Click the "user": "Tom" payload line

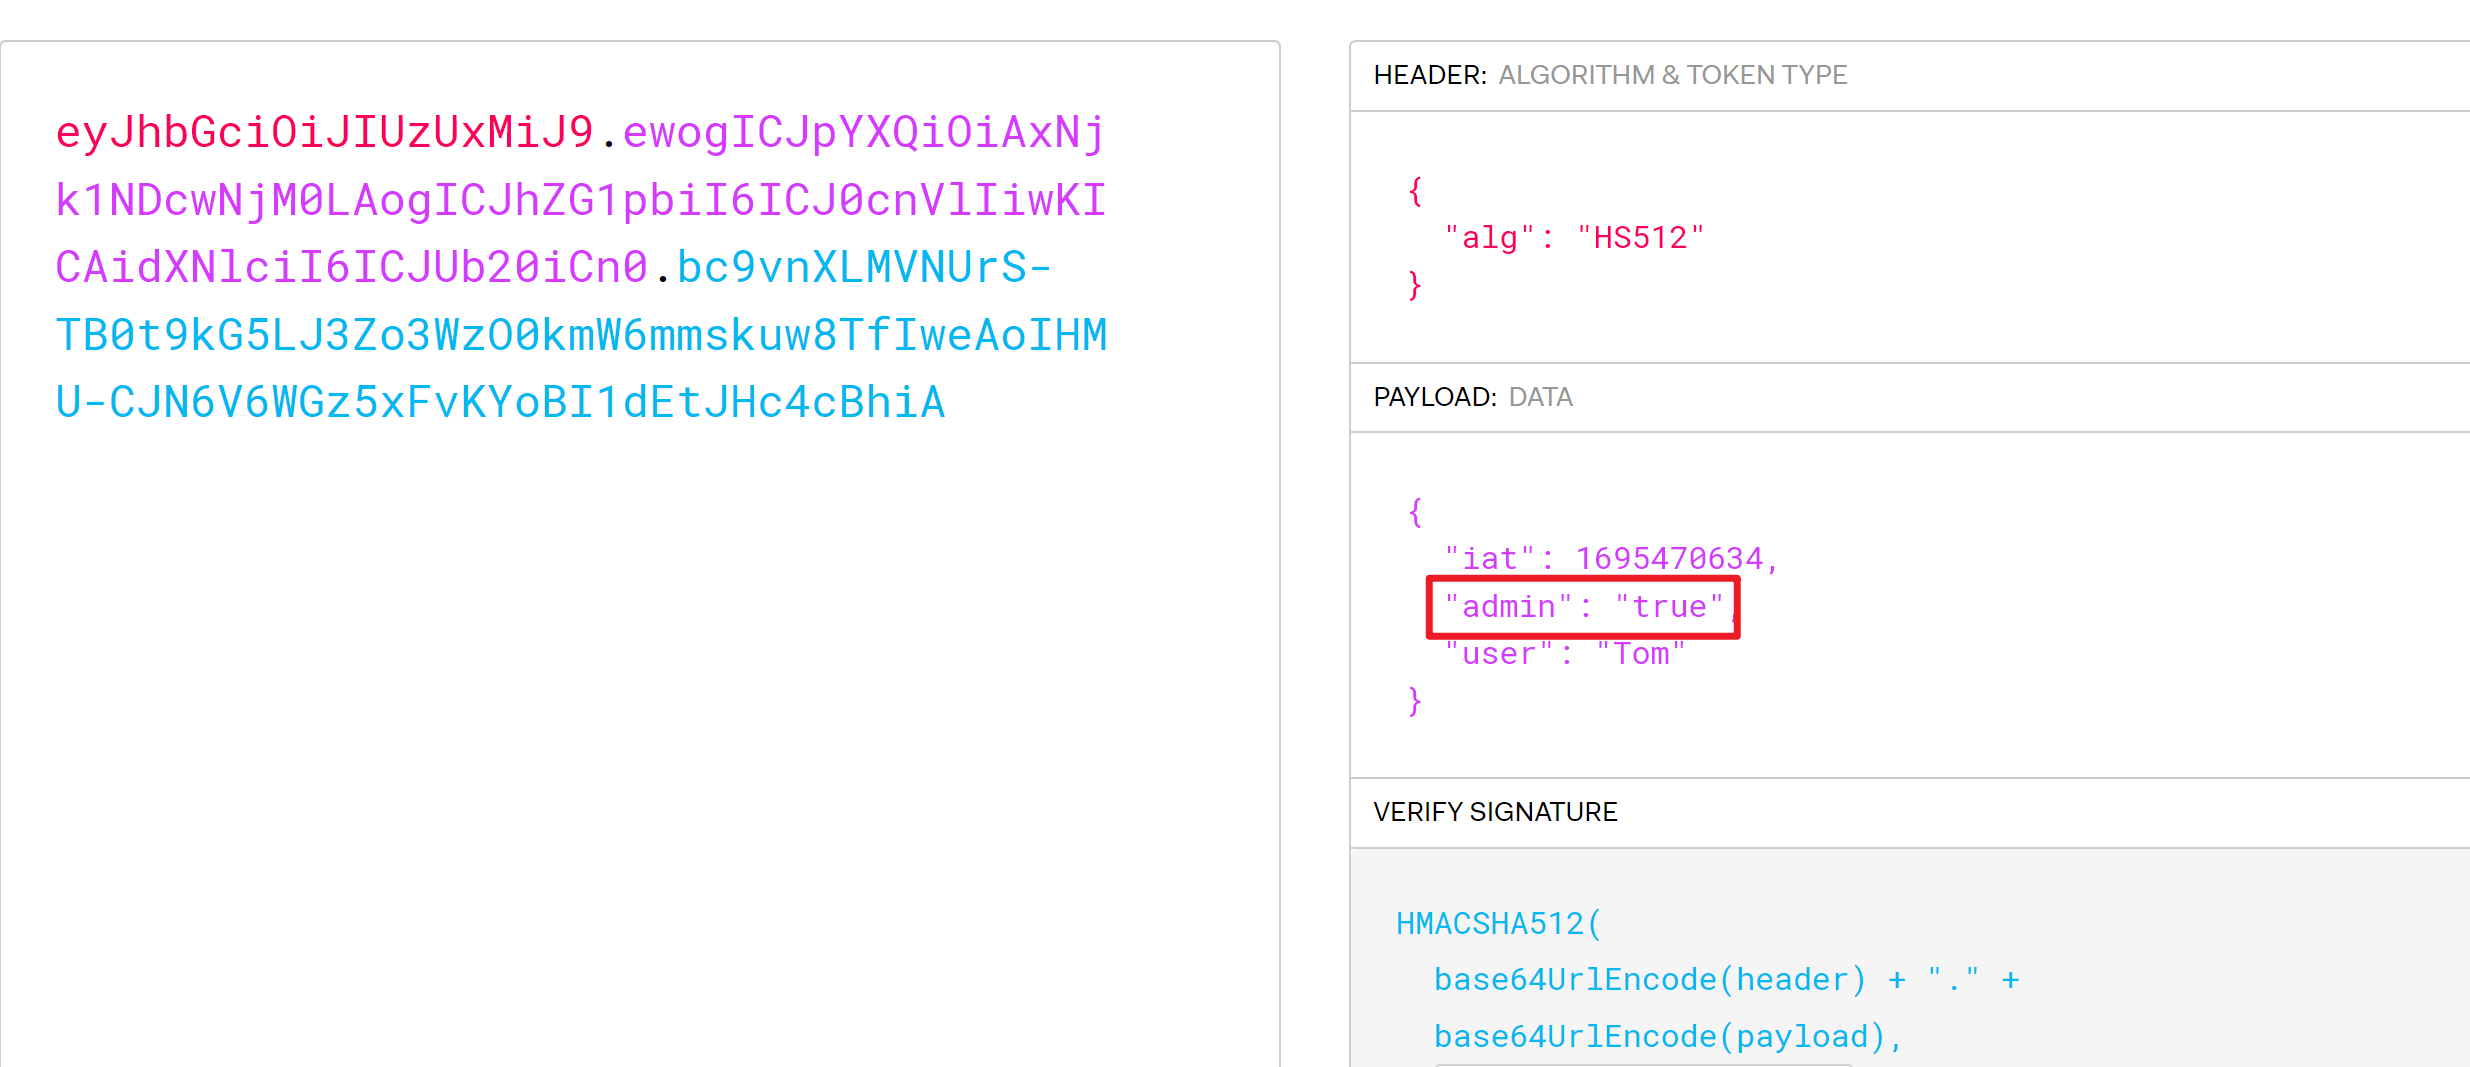click(x=1565, y=654)
